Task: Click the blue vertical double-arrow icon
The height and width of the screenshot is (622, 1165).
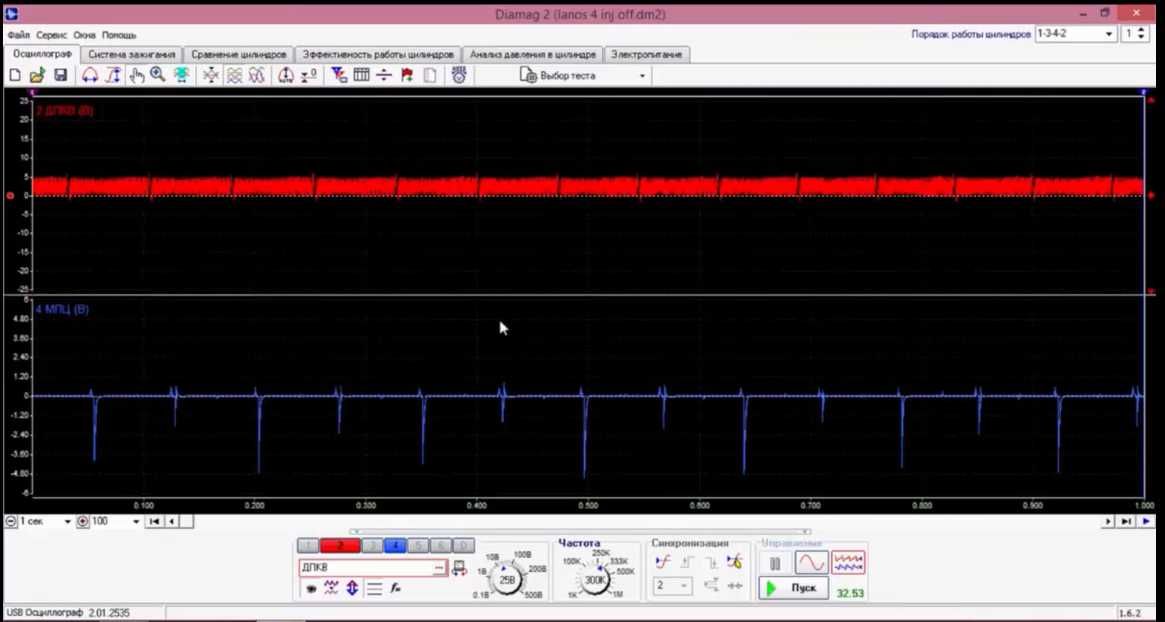Action: [352, 588]
